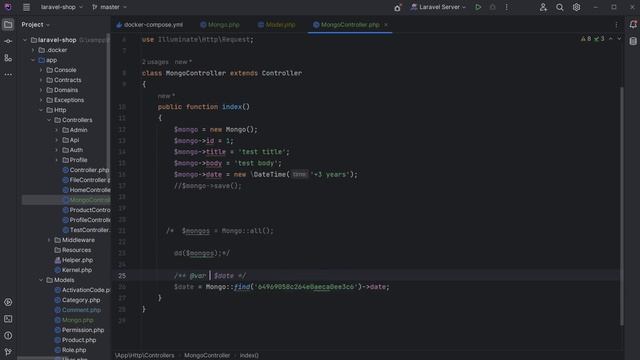
Task: Open the Problems tool window
Action: click(8, 336)
